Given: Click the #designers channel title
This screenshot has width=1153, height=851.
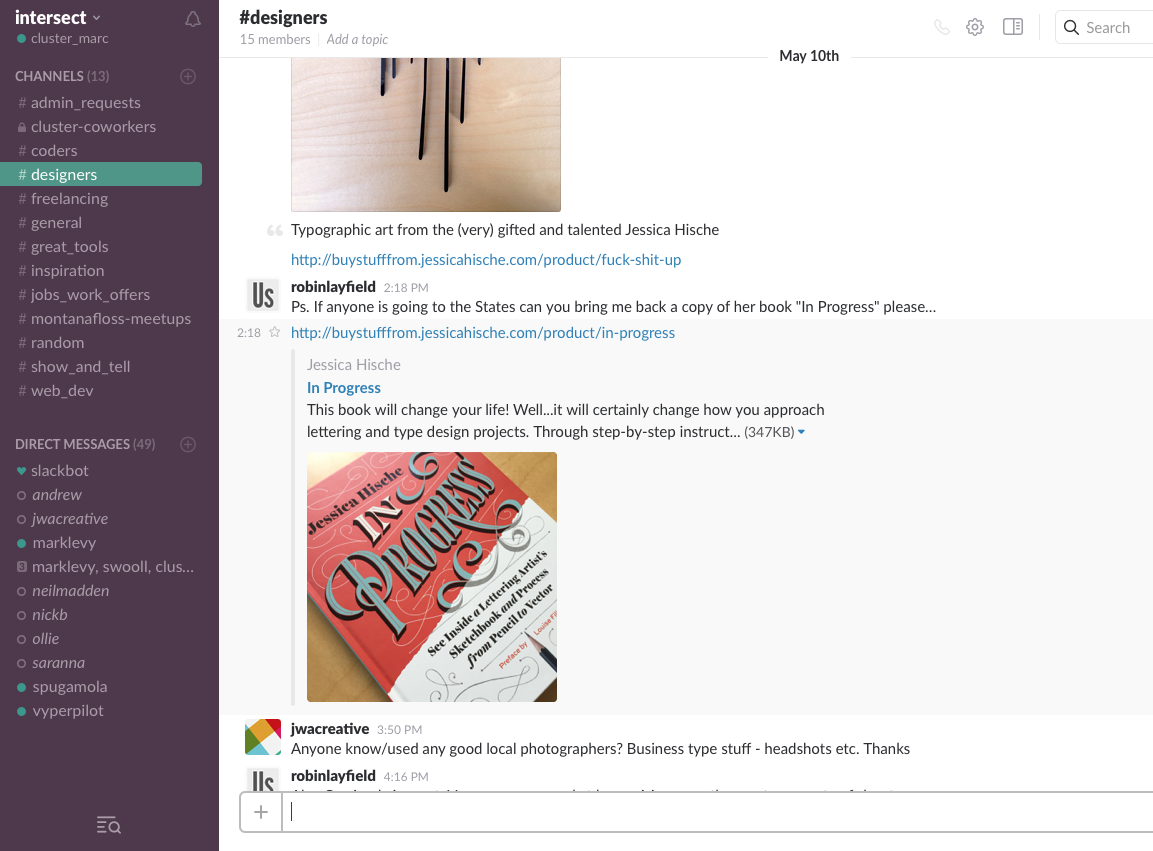Looking at the screenshot, I should click(x=284, y=18).
